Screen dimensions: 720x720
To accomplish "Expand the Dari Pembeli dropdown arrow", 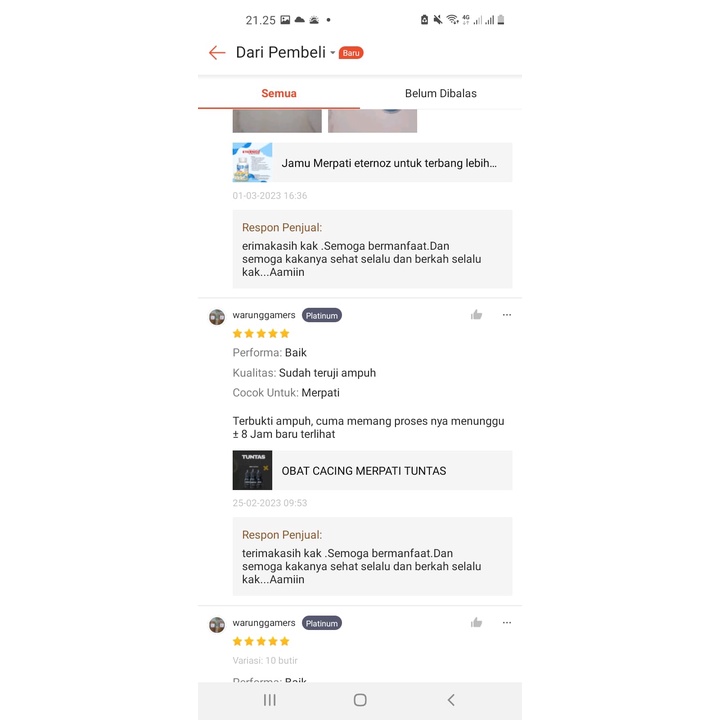I will point(332,53).
